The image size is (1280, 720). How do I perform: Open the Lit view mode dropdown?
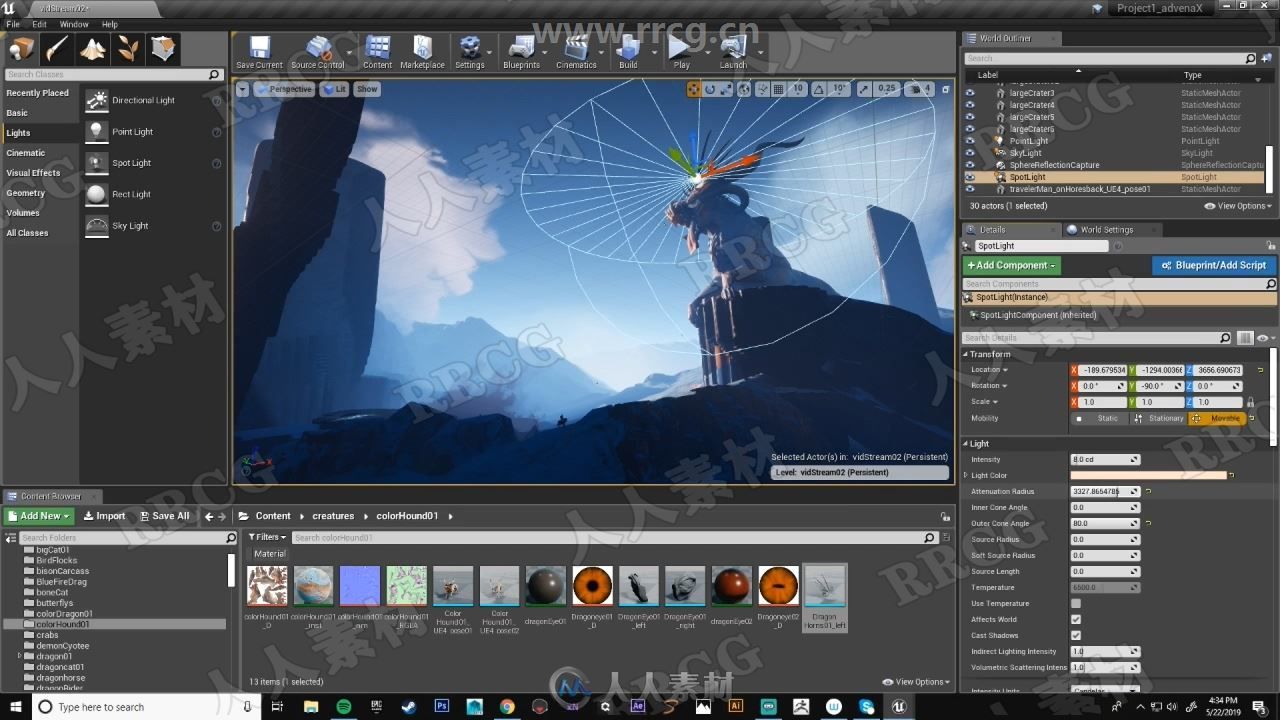[334, 89]
